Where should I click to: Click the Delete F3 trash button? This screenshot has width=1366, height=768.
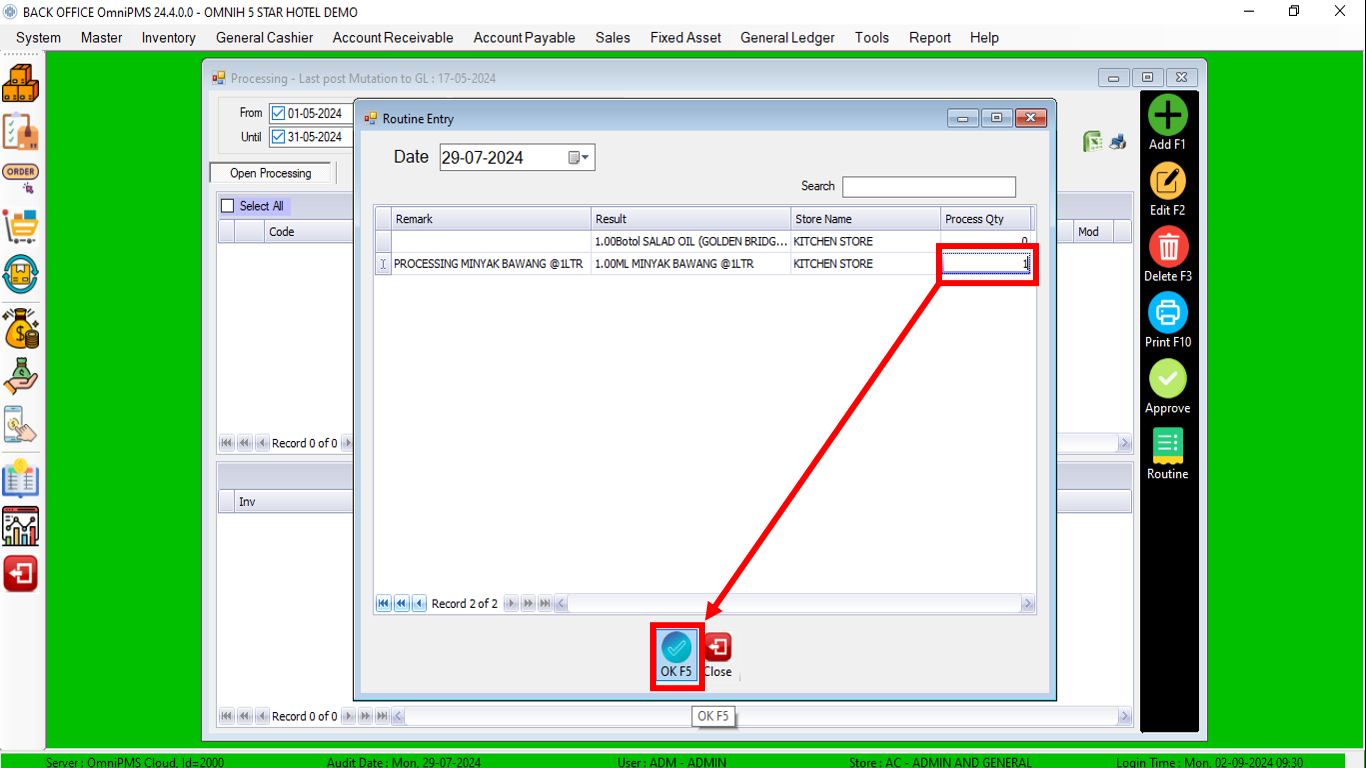1167,255
